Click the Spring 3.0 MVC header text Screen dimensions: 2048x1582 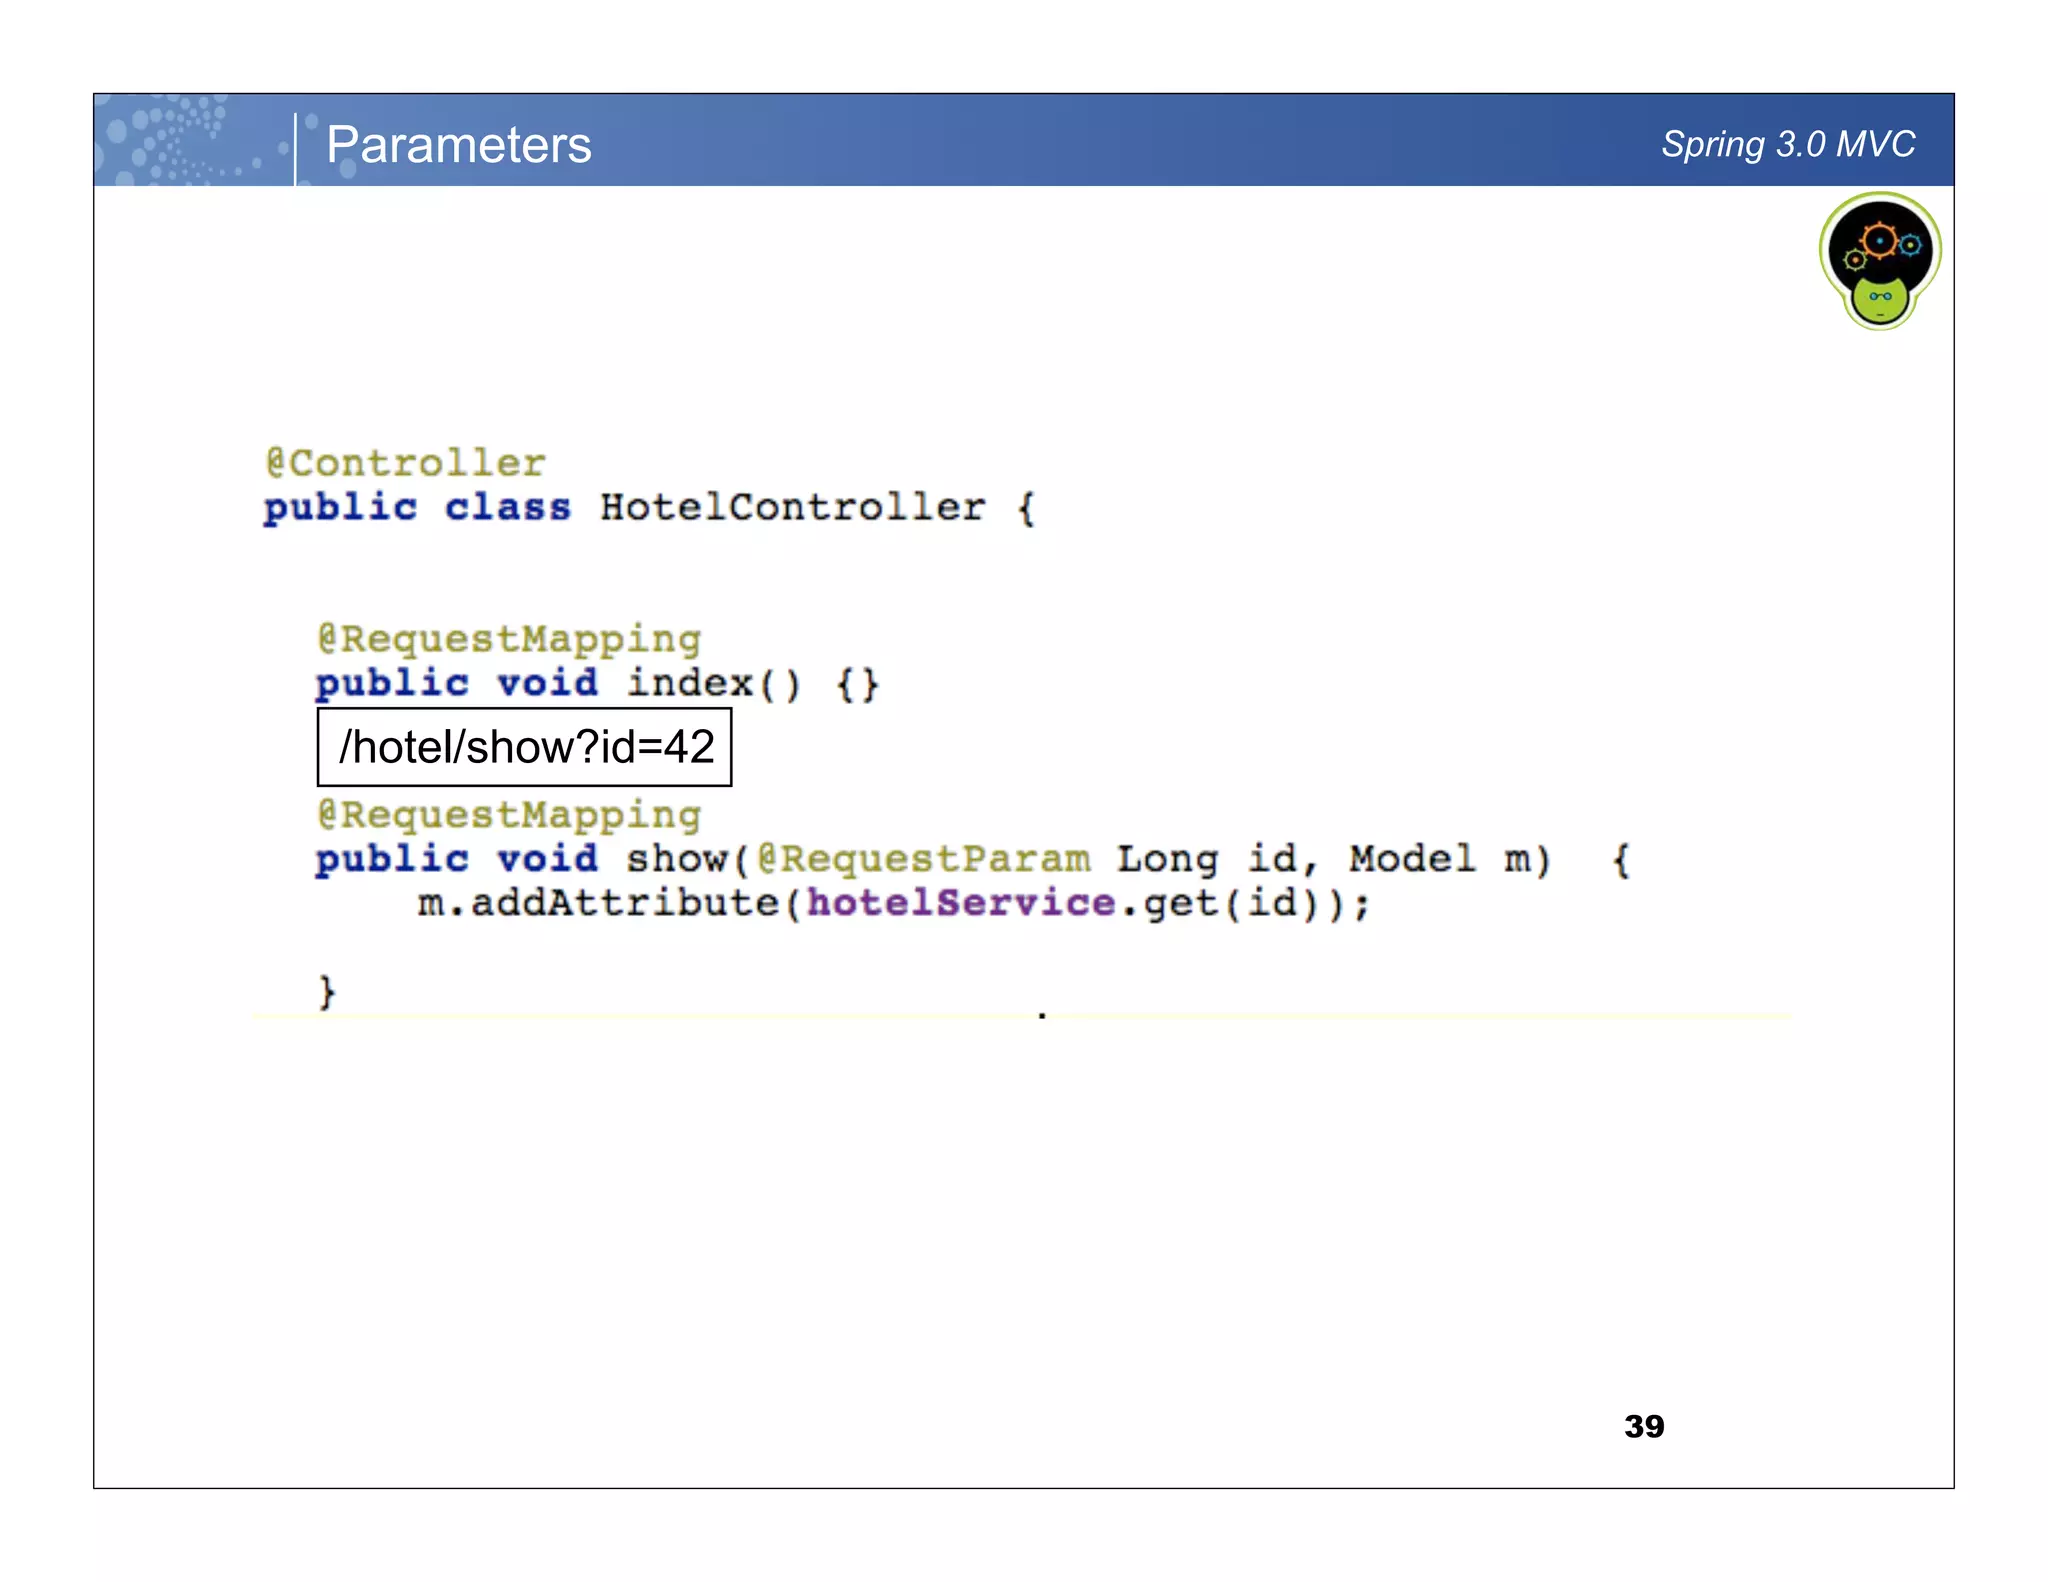coord(1787,145)
